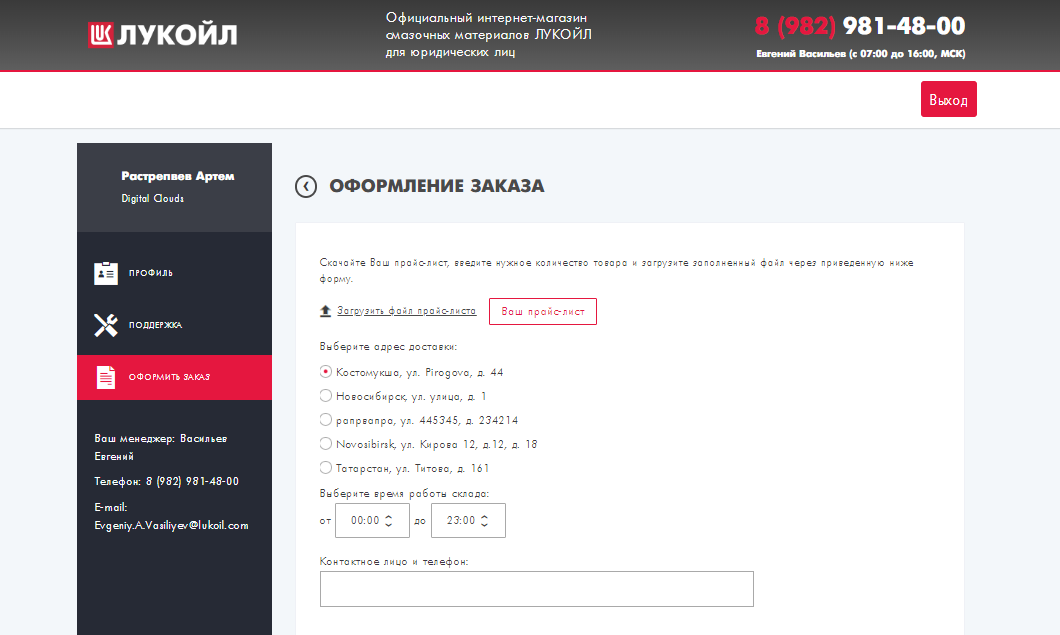Click into the 23:00 warehouse end time field
The width and height of the screenshot is (1060, 635).
(x=468, y=521)
